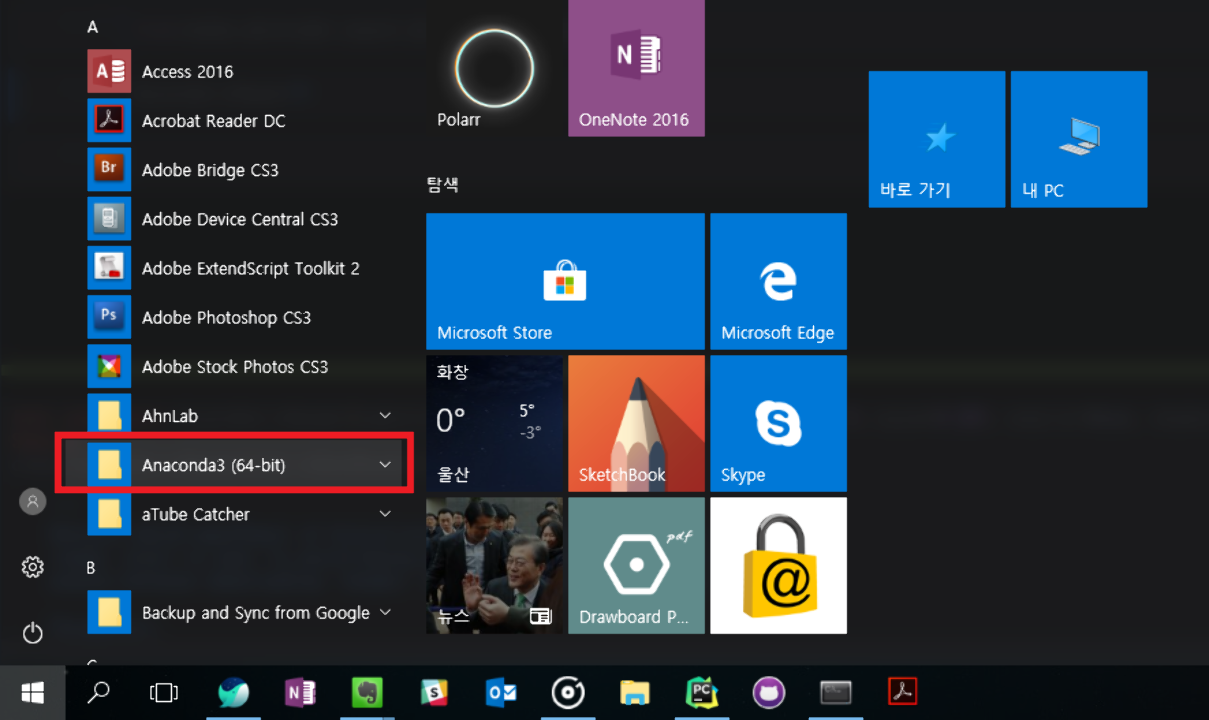Open Outlook from the taskbar

click(x=501, y=692)
